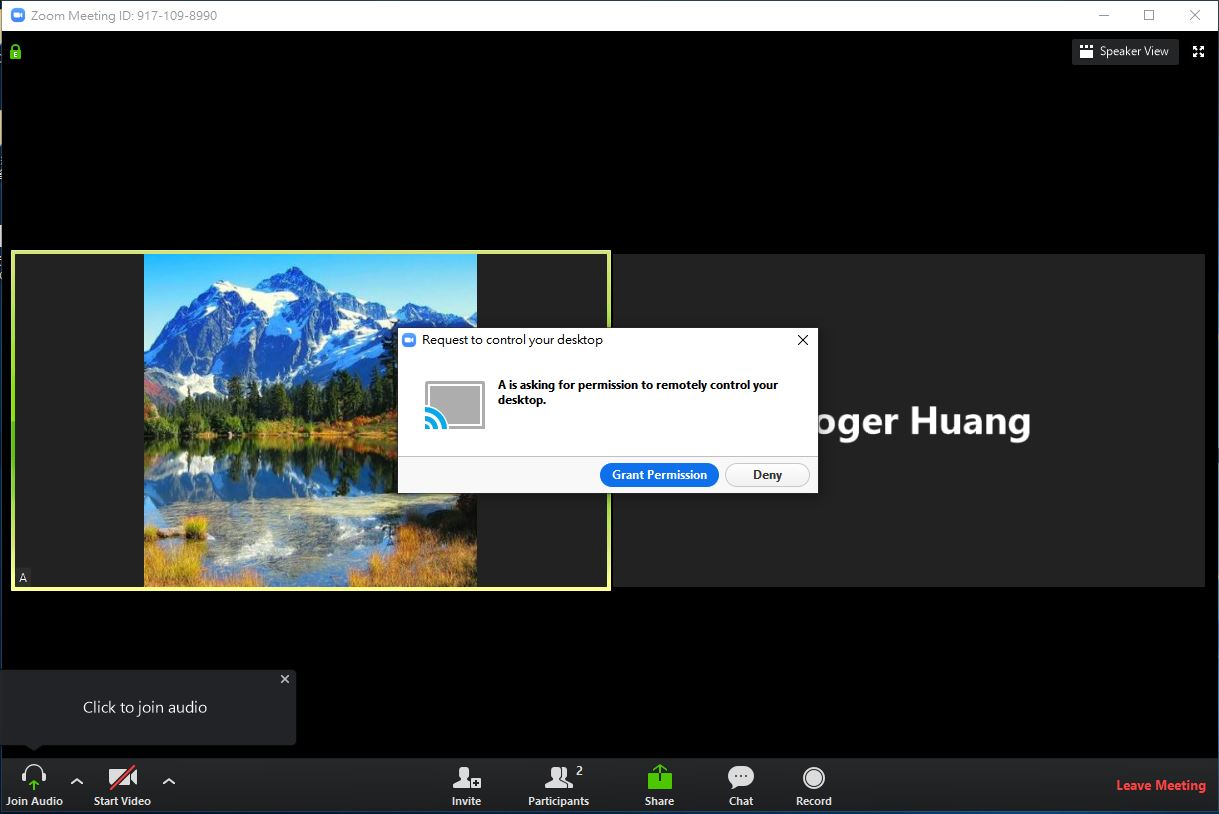The height and width of the screenshot is (814, 1219).
Task: Close the Request to control dialog
Action: point(802,340)
